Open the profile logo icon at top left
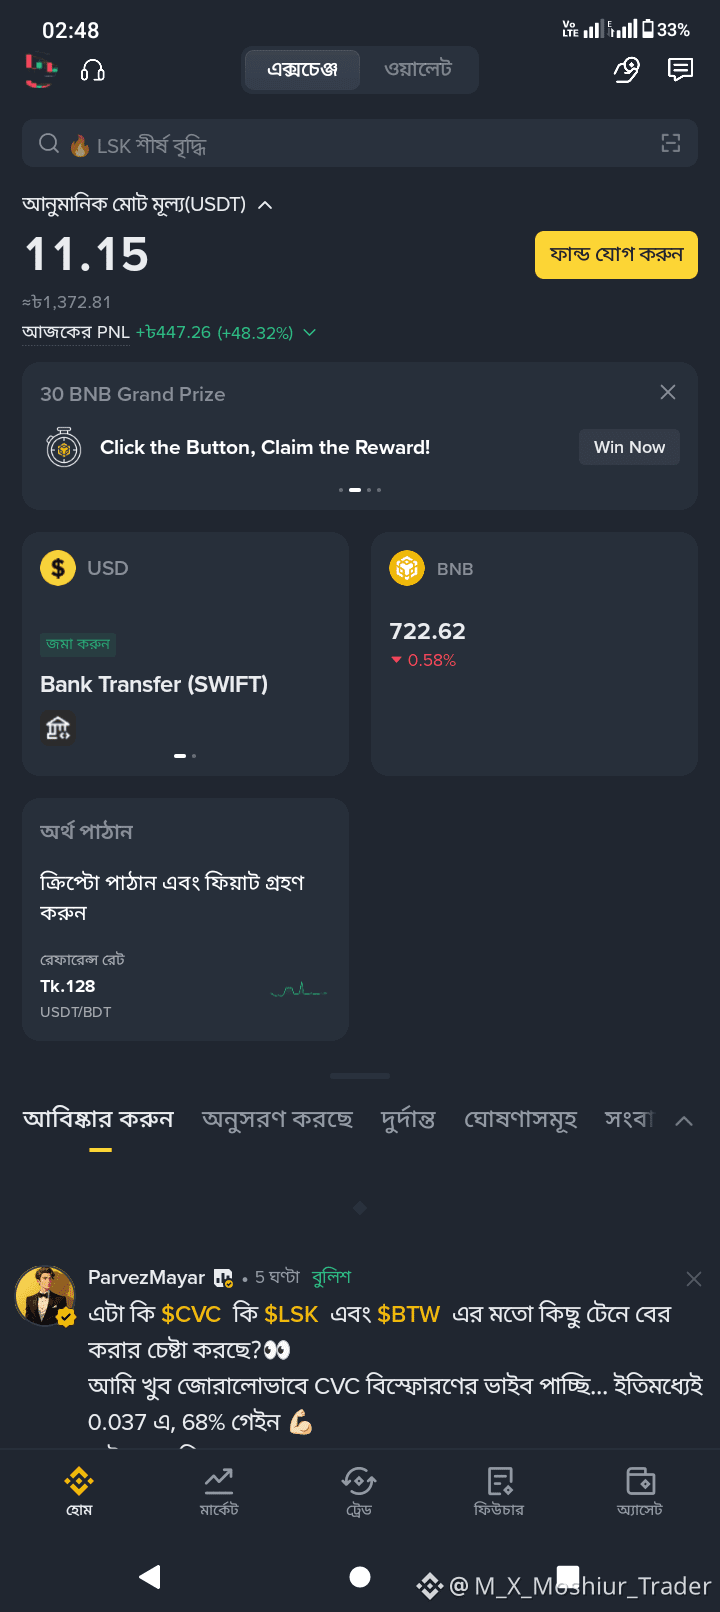Viewport: 720px width, 1612px height. pyautogui.click(x=41, y=70)
